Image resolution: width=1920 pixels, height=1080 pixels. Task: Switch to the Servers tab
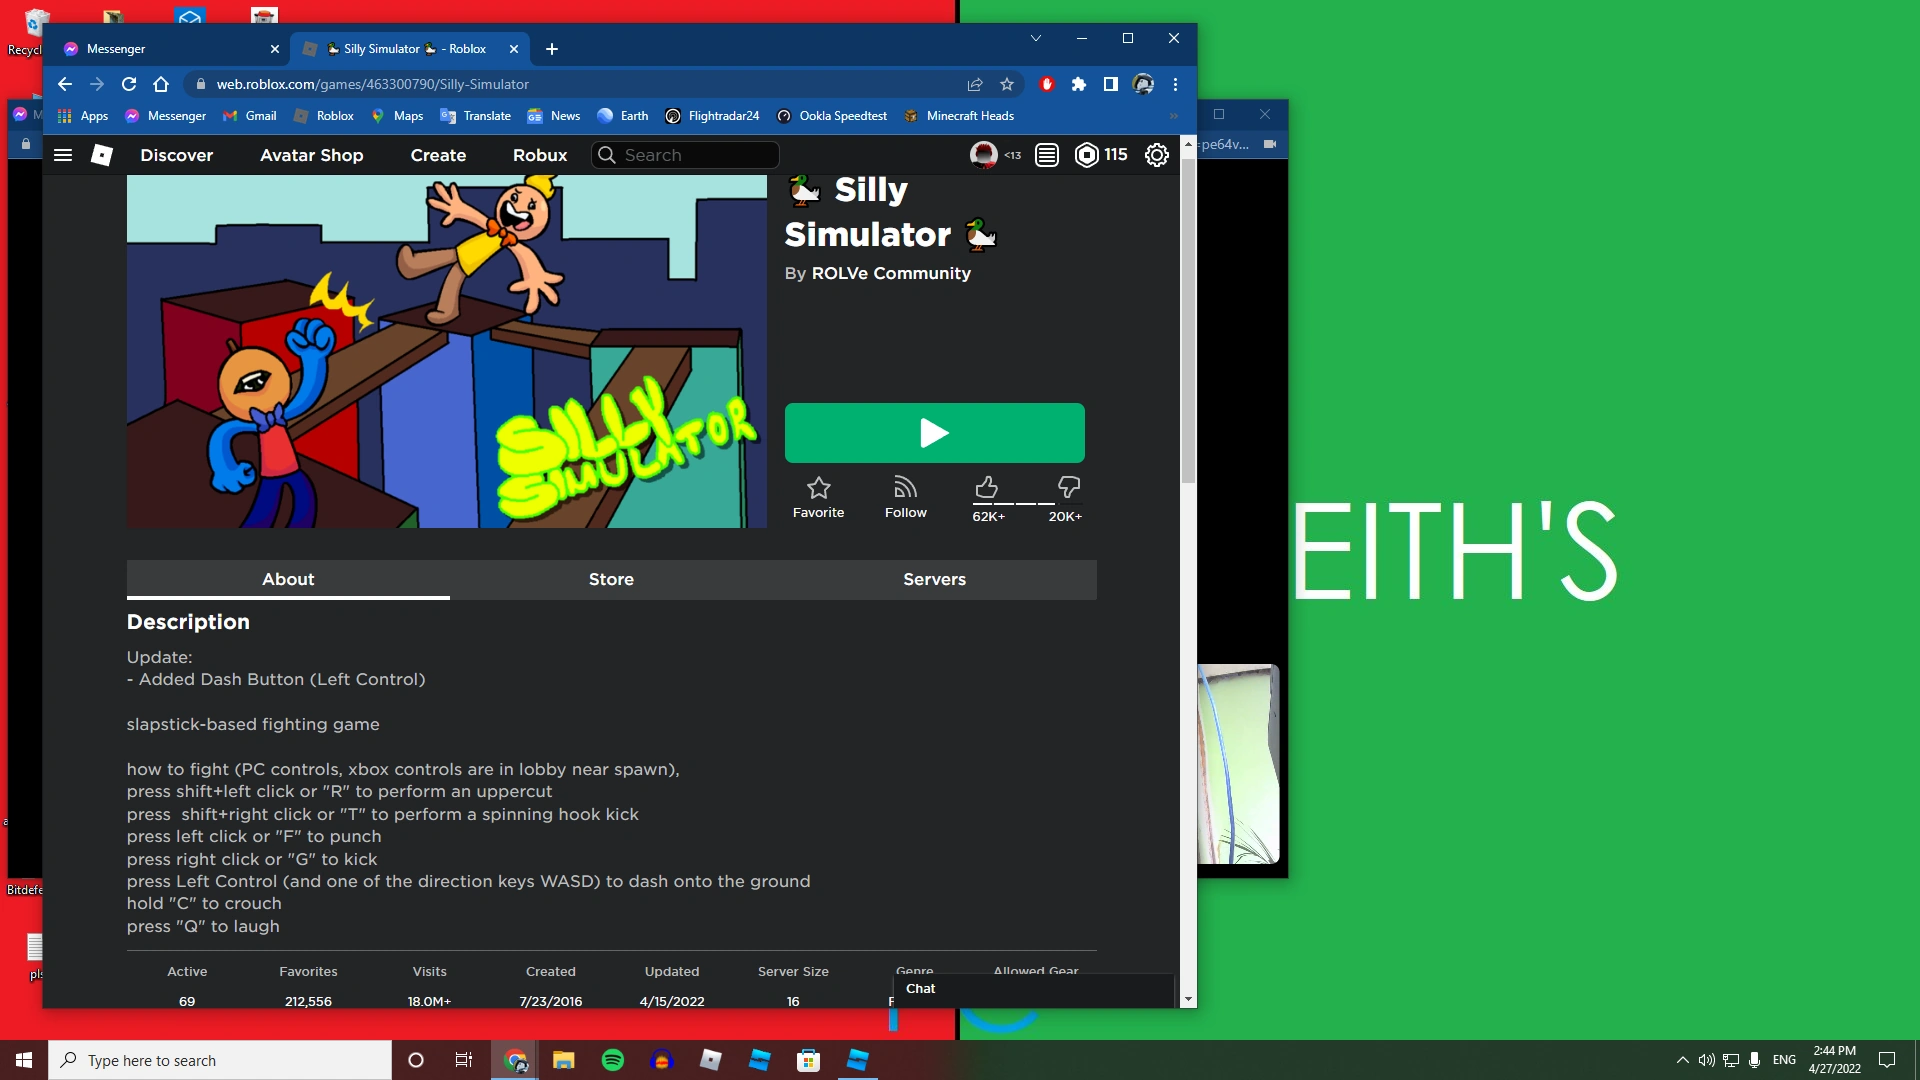click(934, 579)
